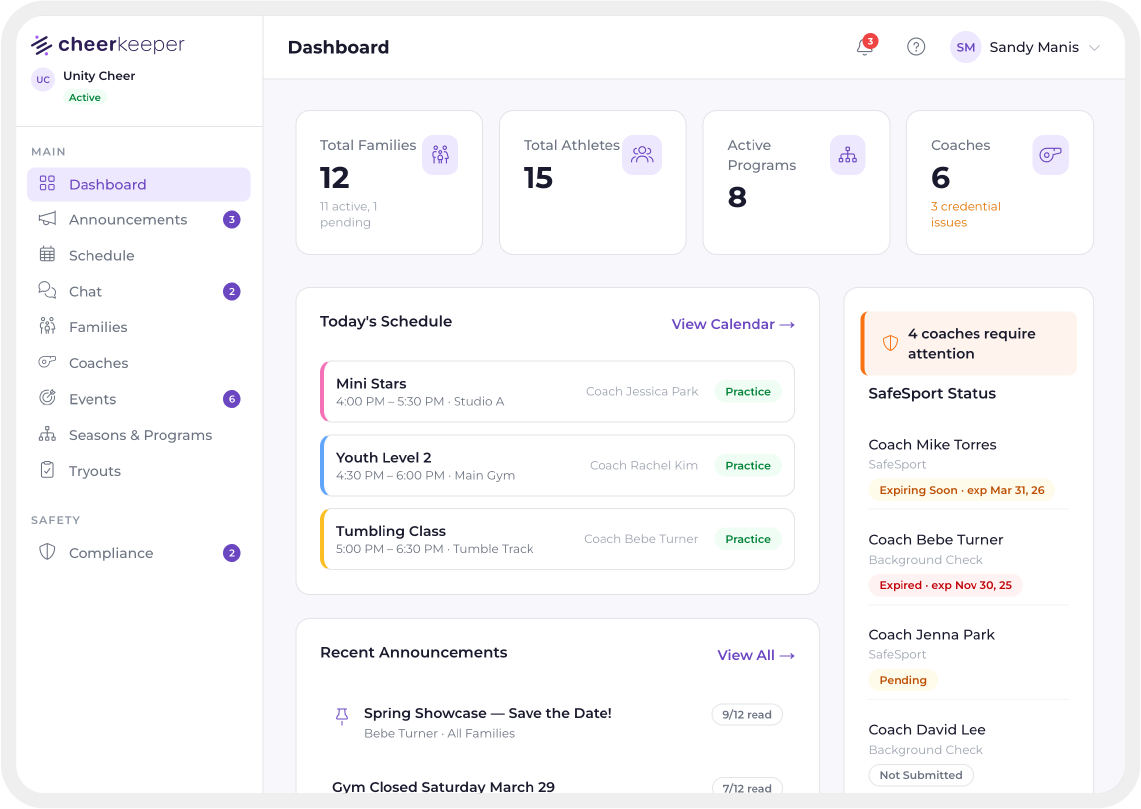This screenshot has height=809, width=1141.
Task: Click the Active status badge under Unity Cheer
Action: [84, 97]
